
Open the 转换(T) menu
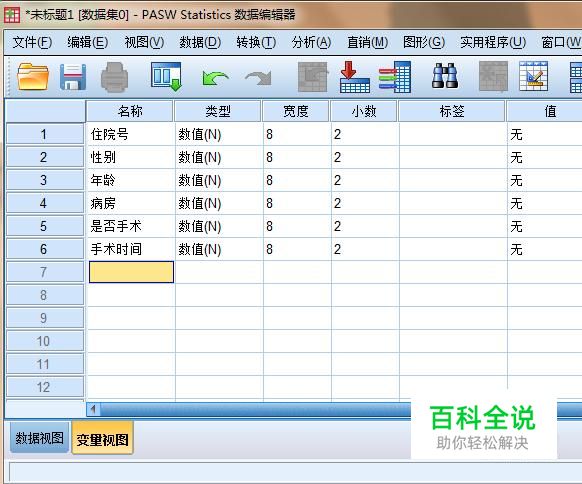coord(256,42)
